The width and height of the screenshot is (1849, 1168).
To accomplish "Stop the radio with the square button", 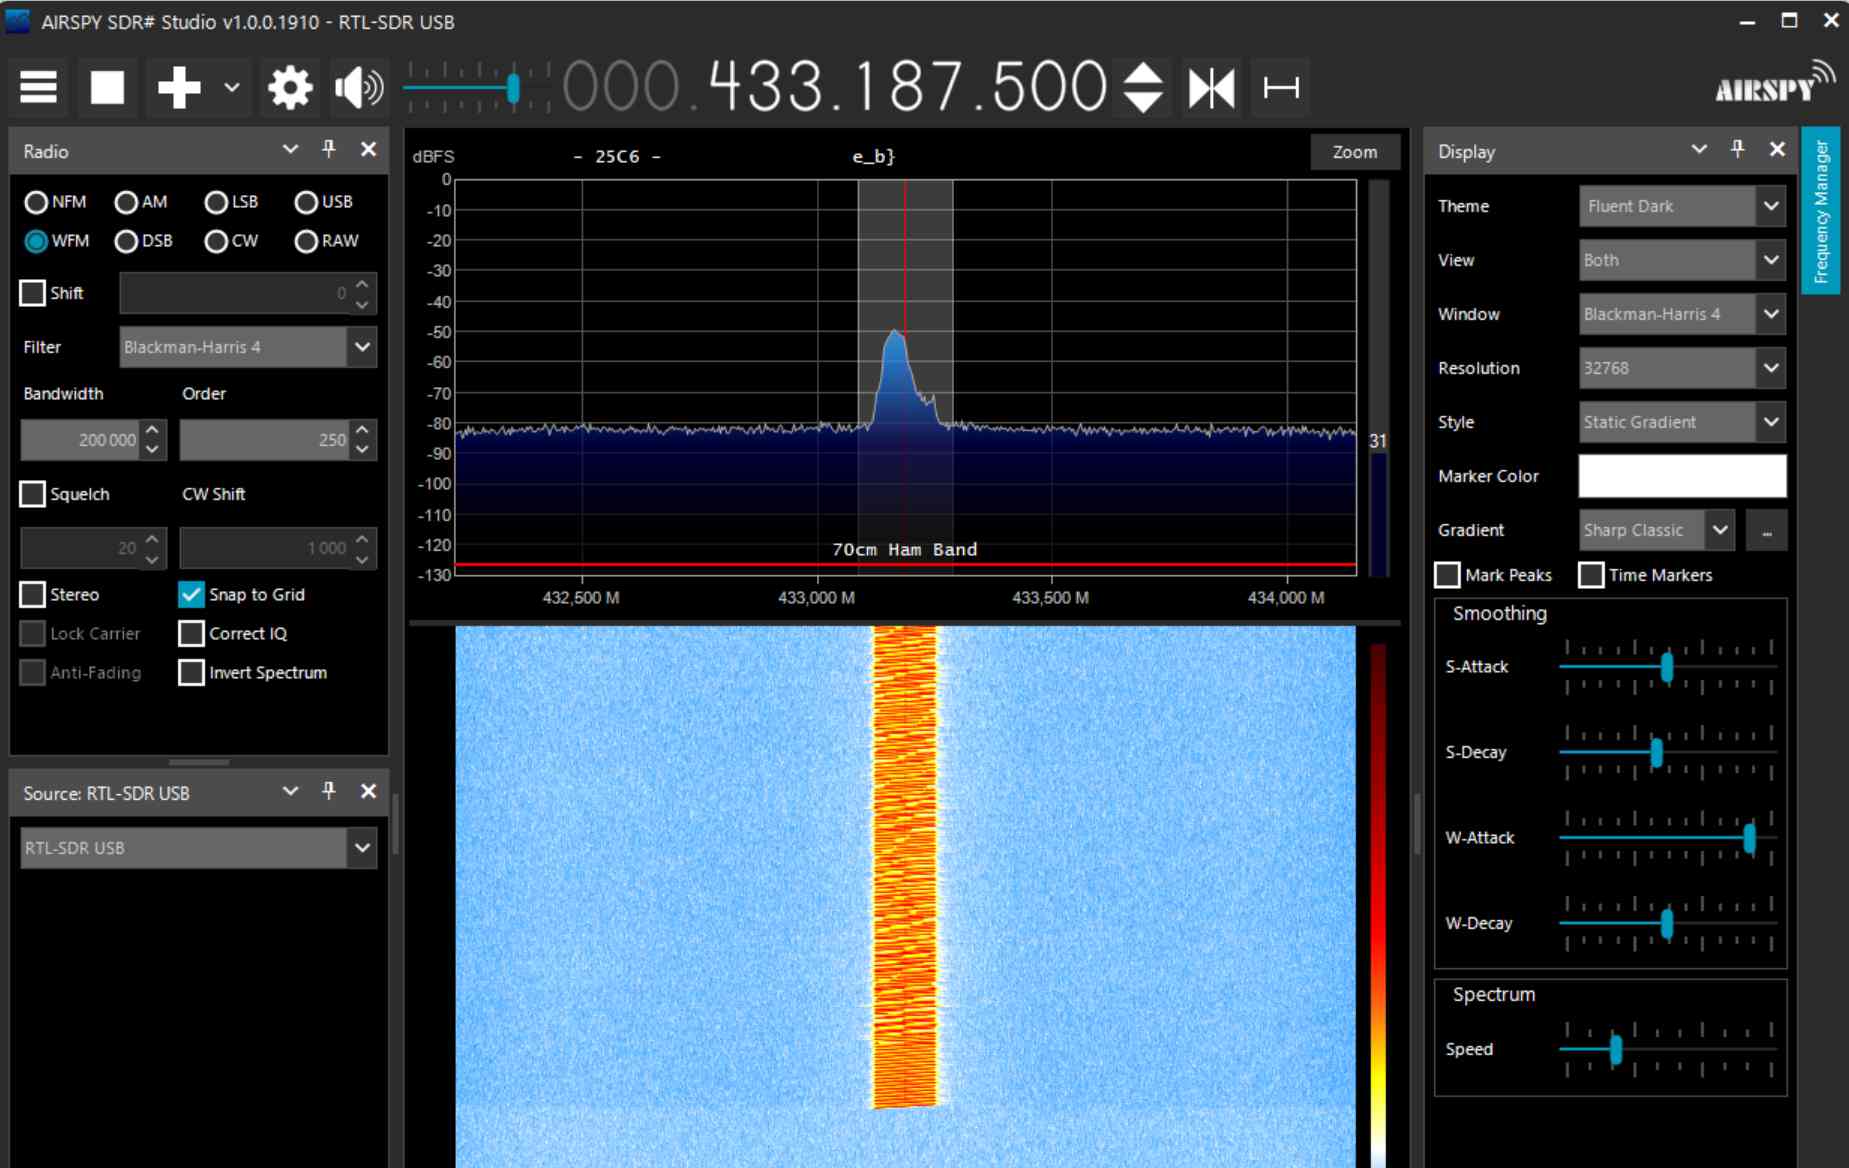I will [107, 88].
